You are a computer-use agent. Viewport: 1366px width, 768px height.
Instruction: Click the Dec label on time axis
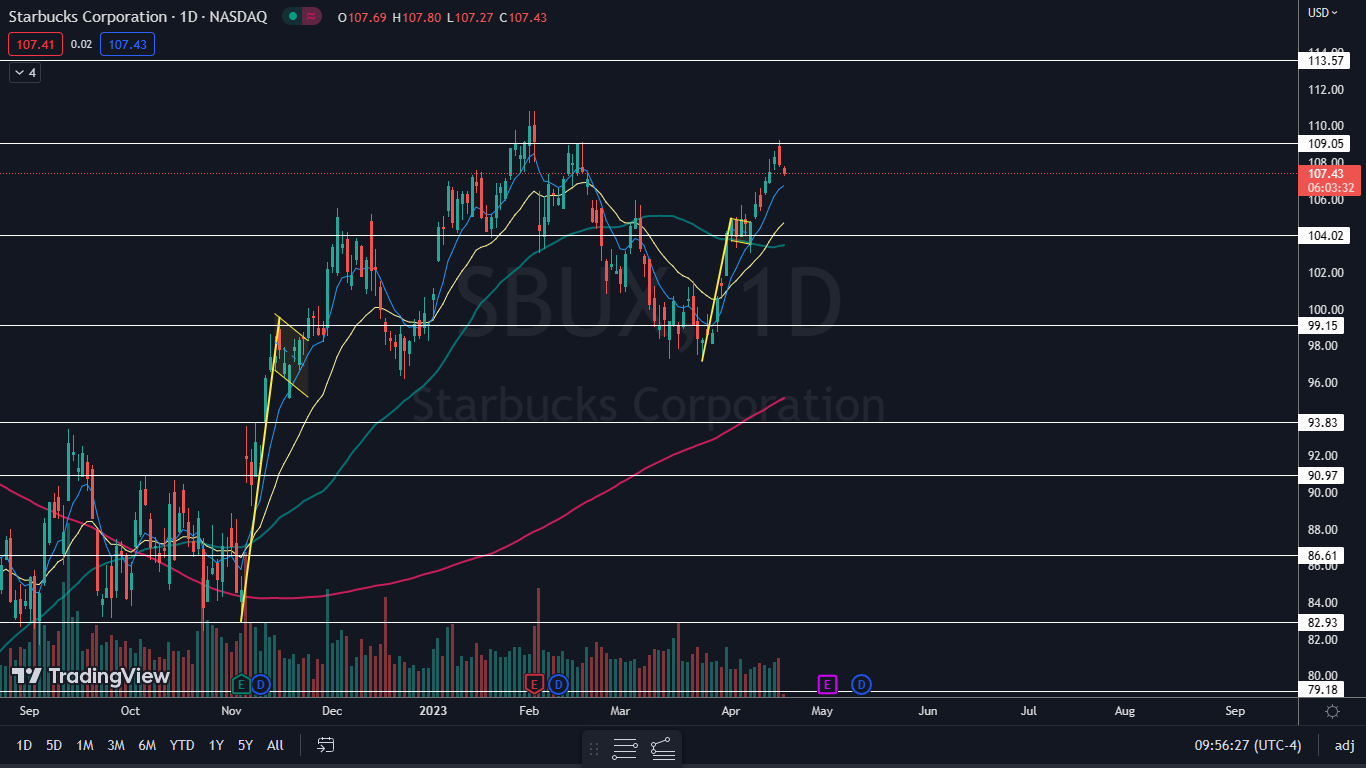(x=332, y=711)
